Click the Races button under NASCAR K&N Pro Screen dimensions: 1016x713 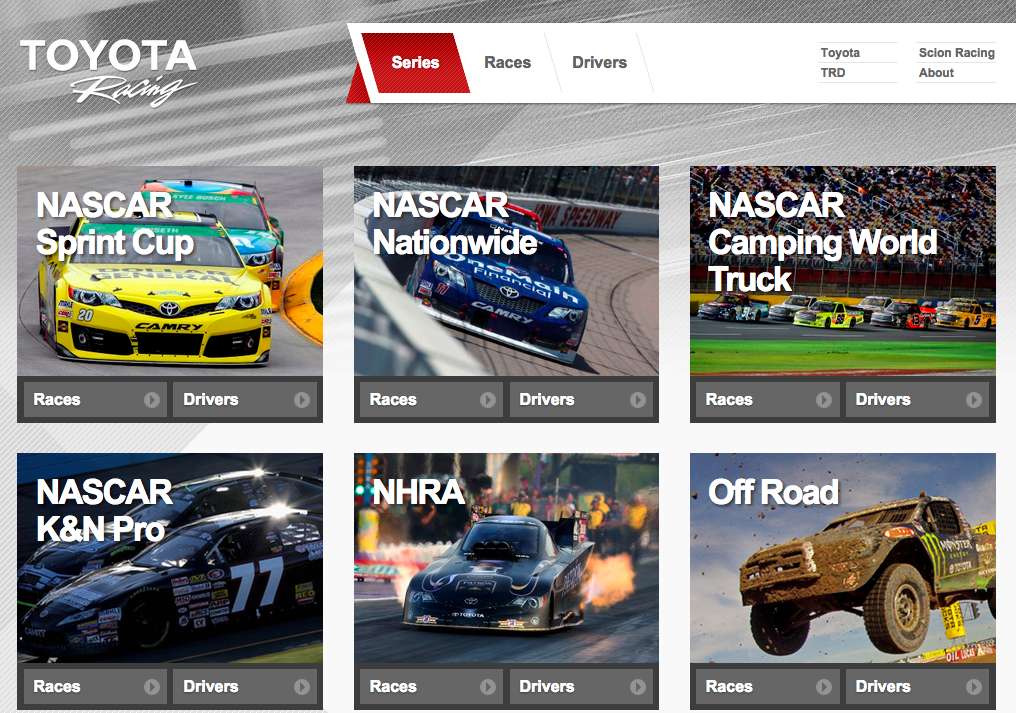point(95,686)
